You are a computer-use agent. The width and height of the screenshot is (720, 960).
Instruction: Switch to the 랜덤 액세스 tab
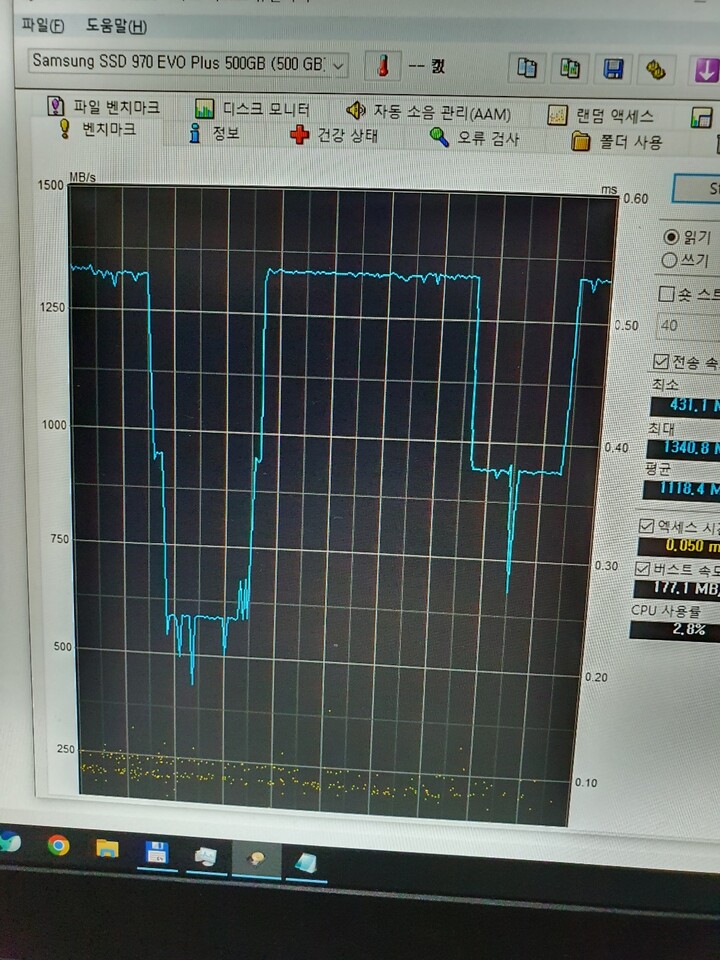coord(601,115)
